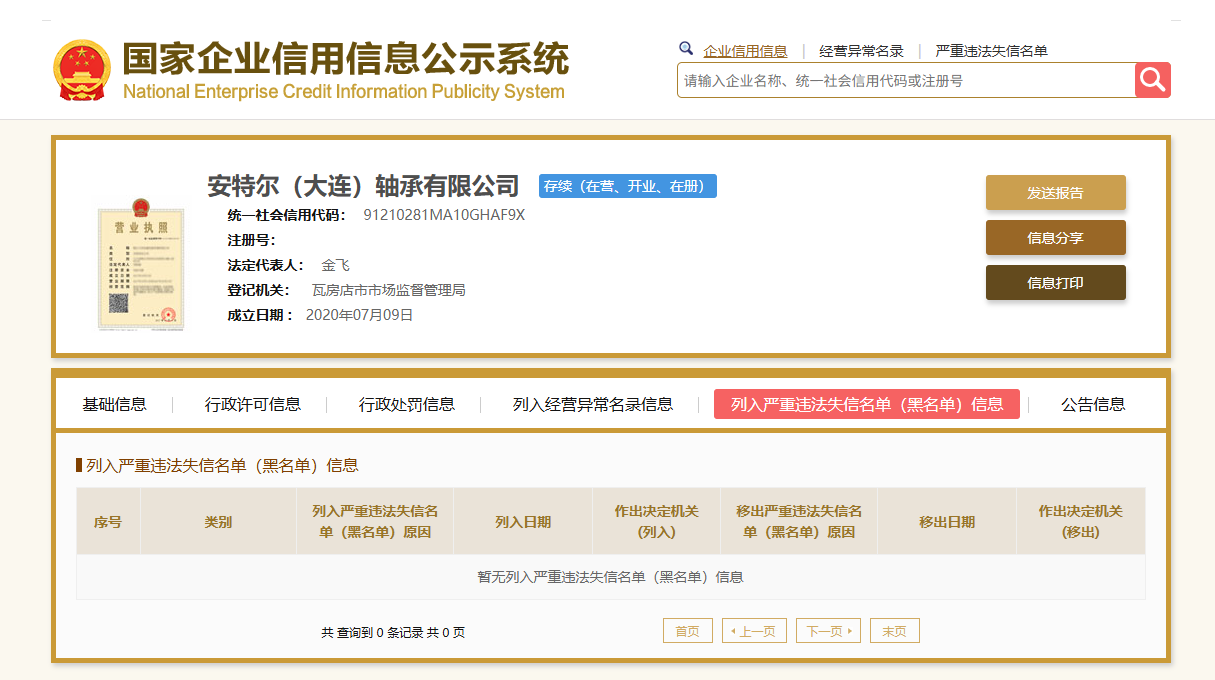Image resolution: width=1215 pixels, height=680 pixels.
Task: Click the legal representative name 金飞
Action: (335, 265)
